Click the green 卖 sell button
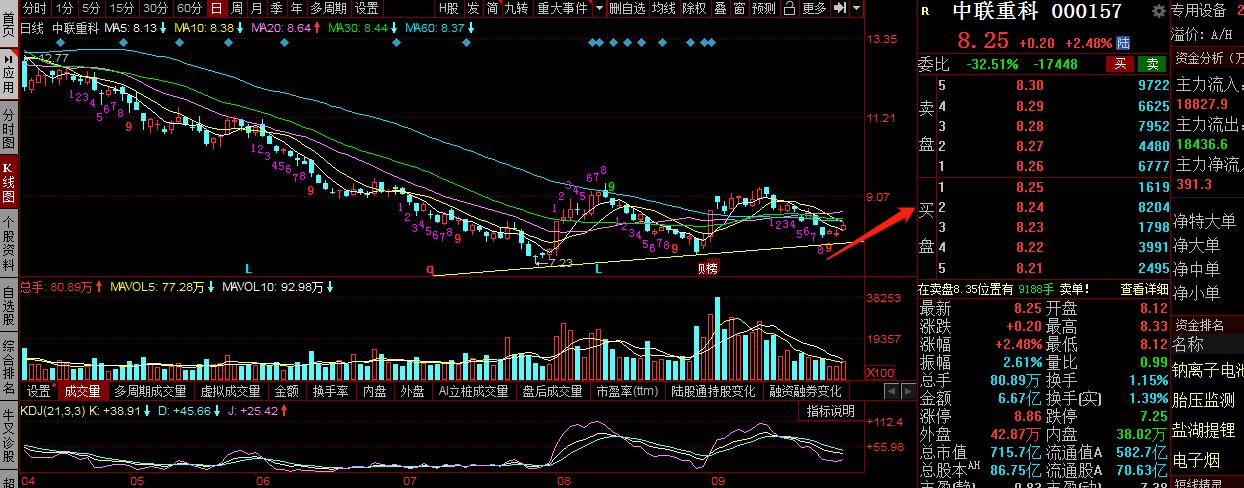The width and height of the screenshot is (1244, 488). [1154, 64]
